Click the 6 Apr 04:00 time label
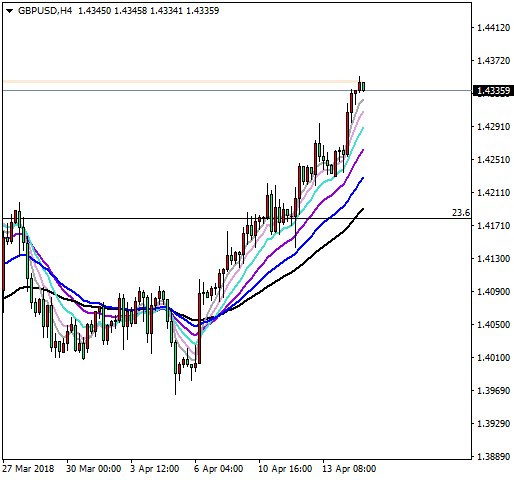The image size is (514, 480). coord(218,469)
